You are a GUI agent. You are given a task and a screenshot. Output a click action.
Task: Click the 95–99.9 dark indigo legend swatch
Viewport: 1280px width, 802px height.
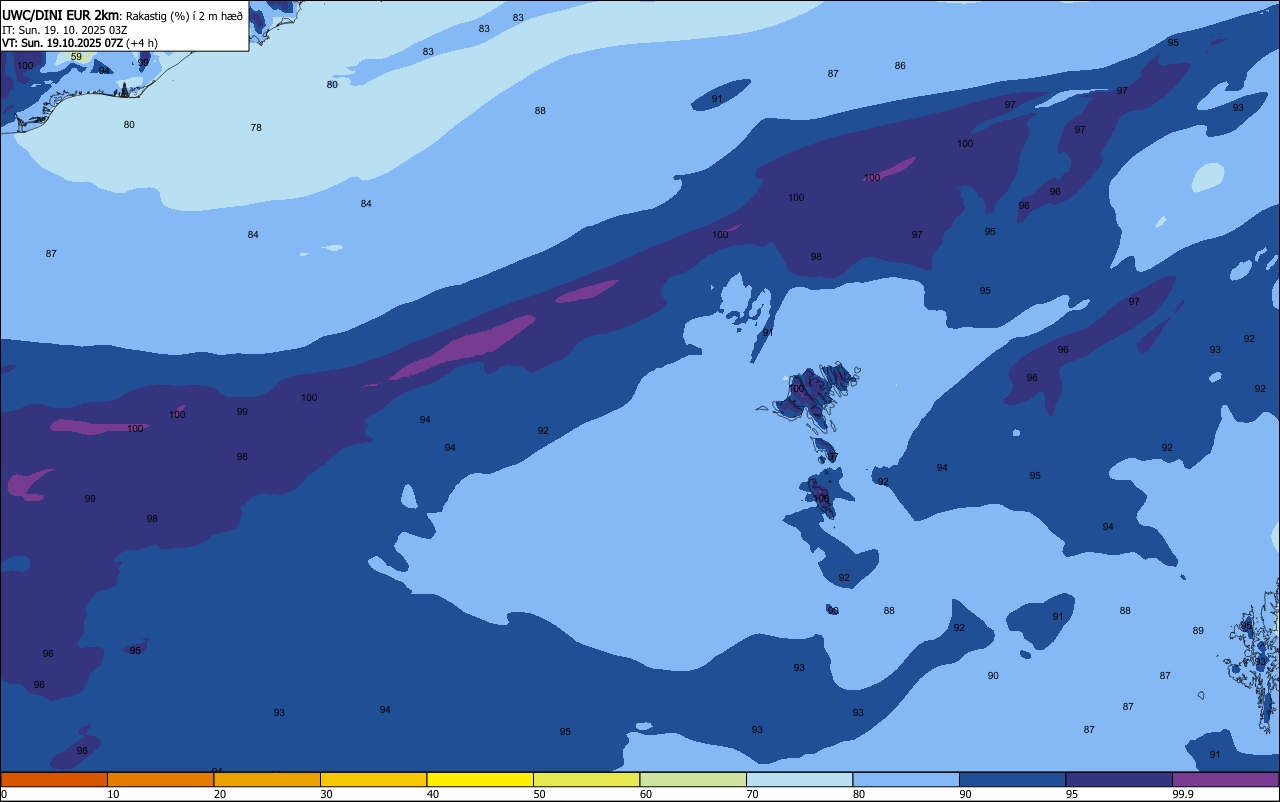point(1119,779)
